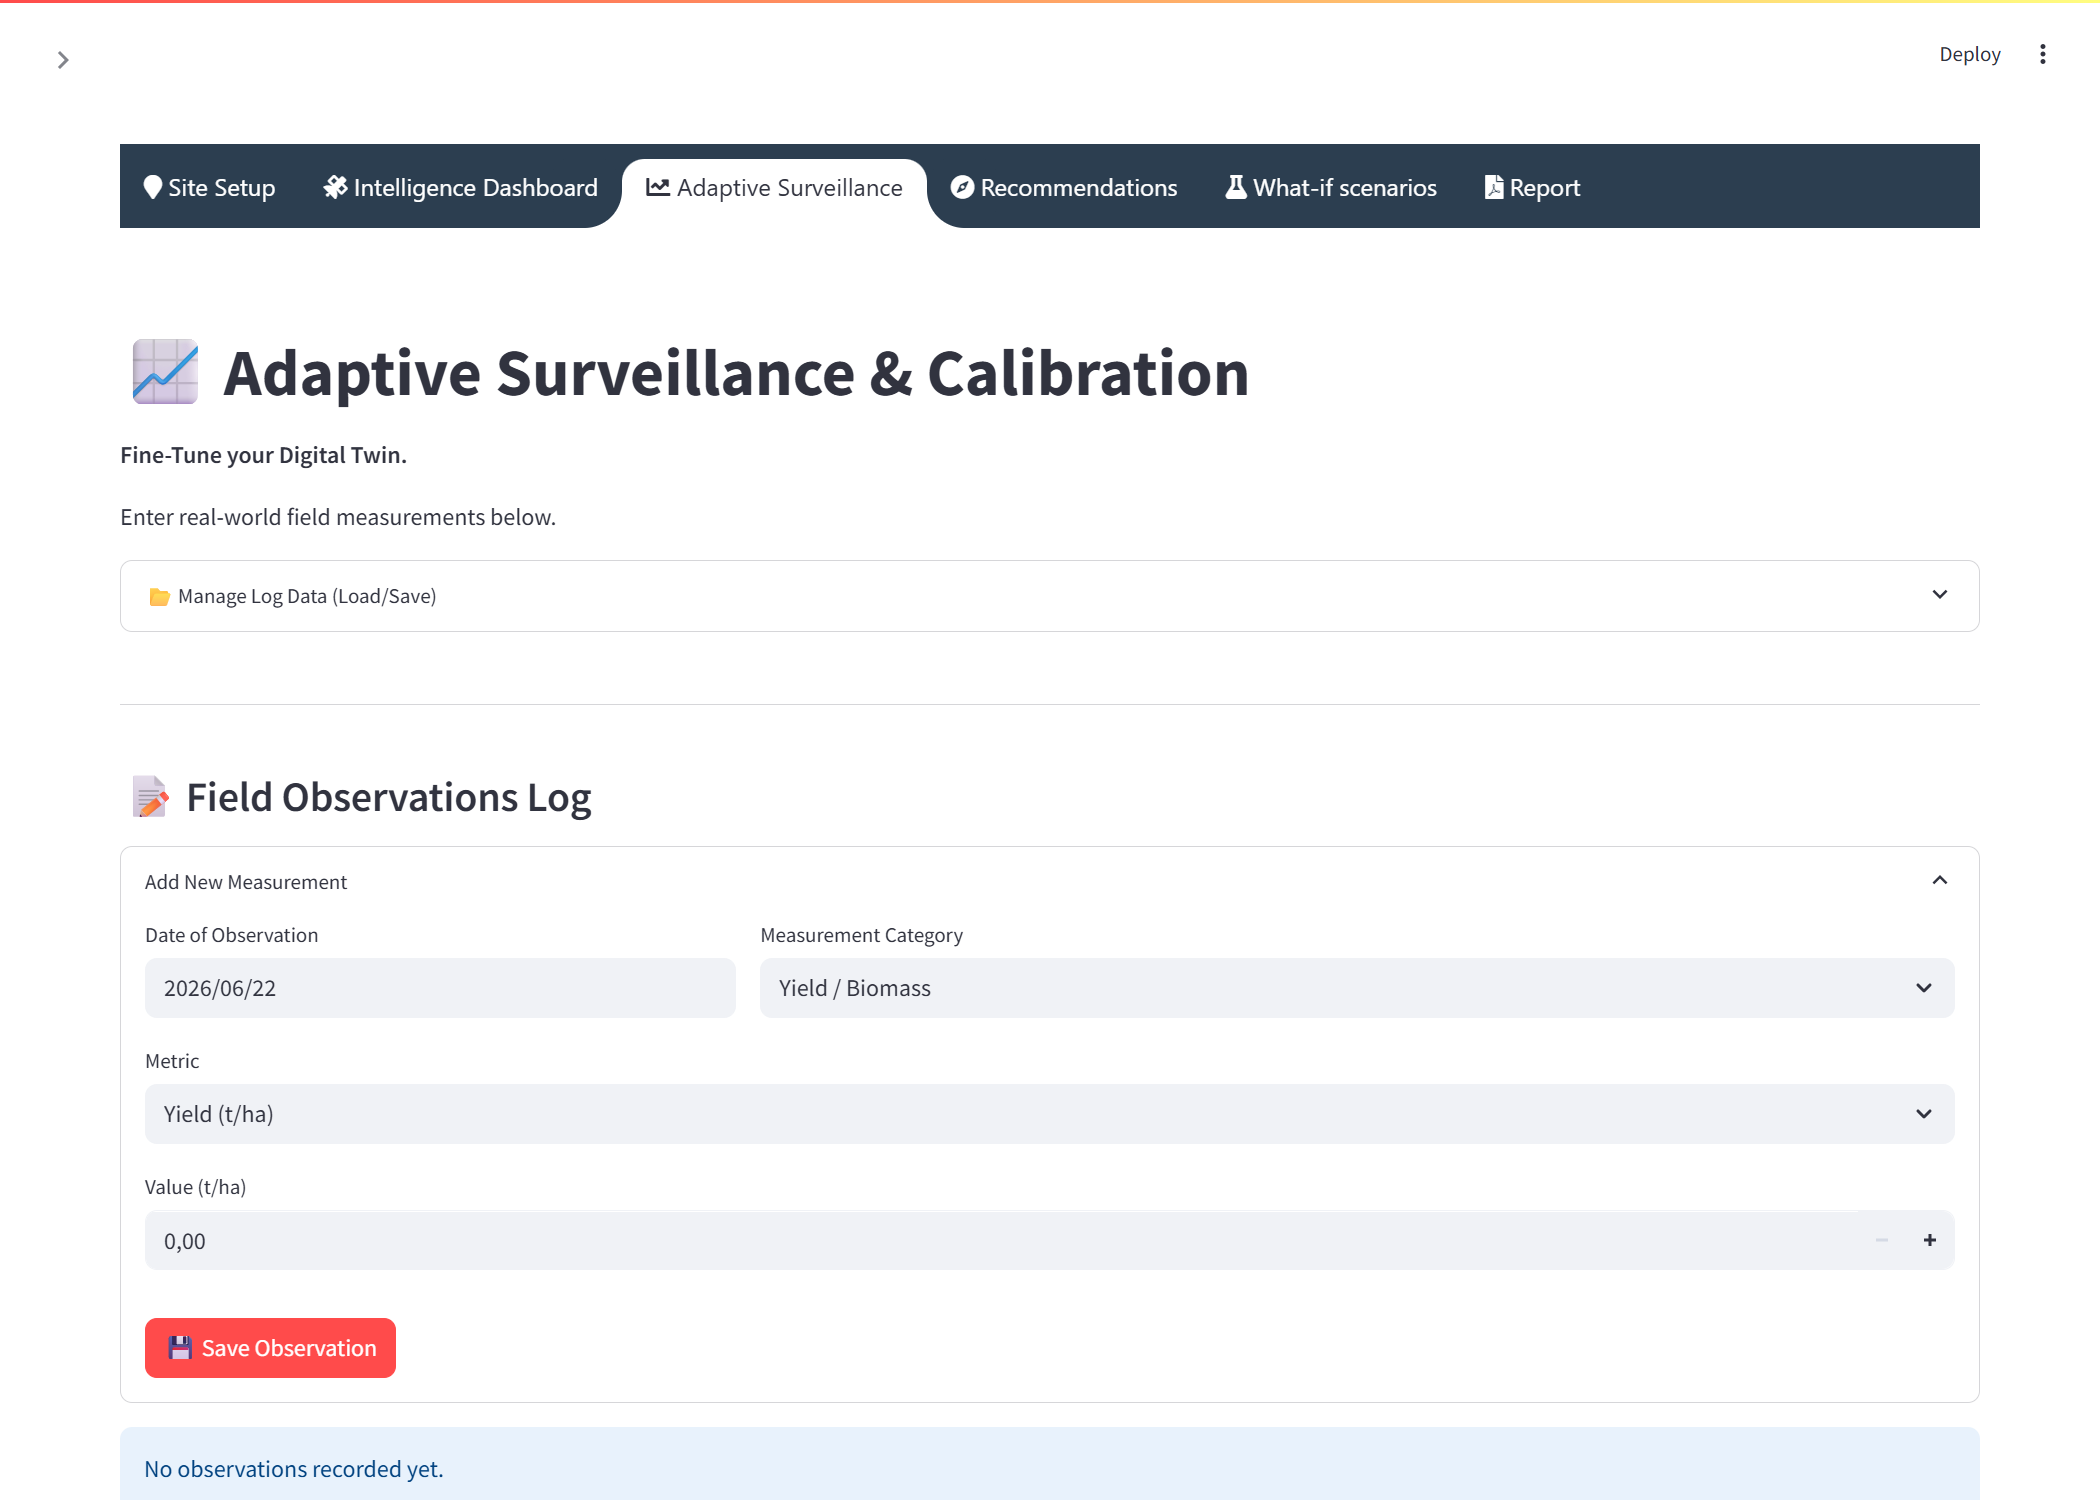Select the Adaptive Surveillance tab
This screenshot has width=2100, height=1500.
click(x=774, y=187)
